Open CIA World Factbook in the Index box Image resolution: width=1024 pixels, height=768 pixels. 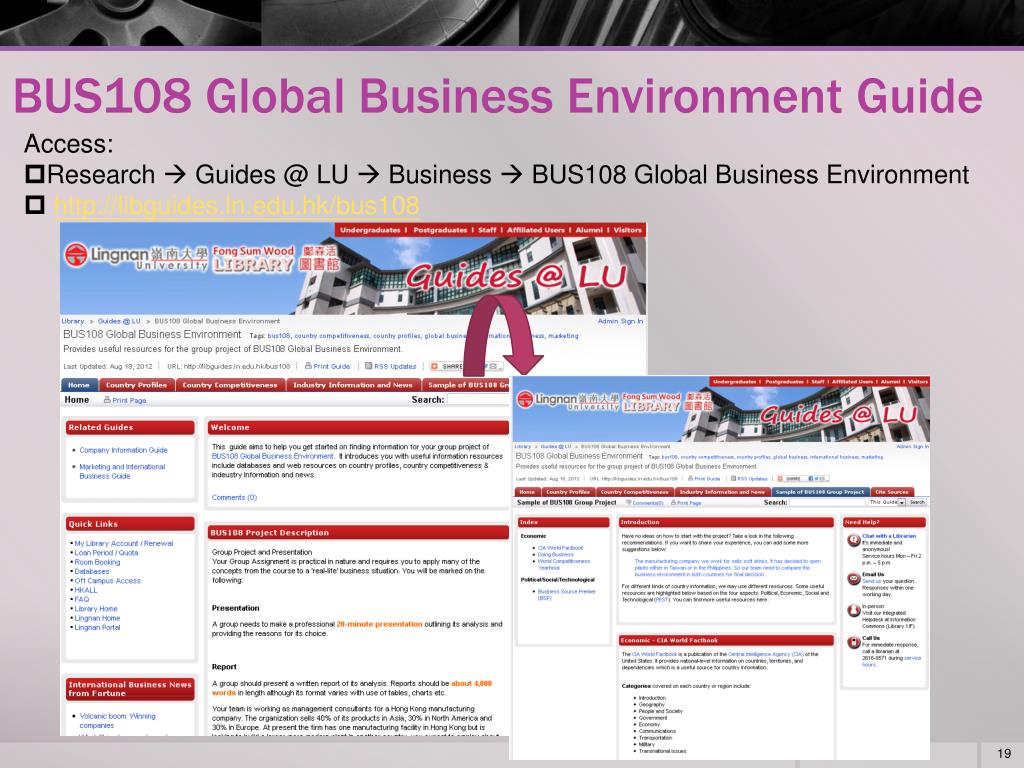[x=560, y=548]
